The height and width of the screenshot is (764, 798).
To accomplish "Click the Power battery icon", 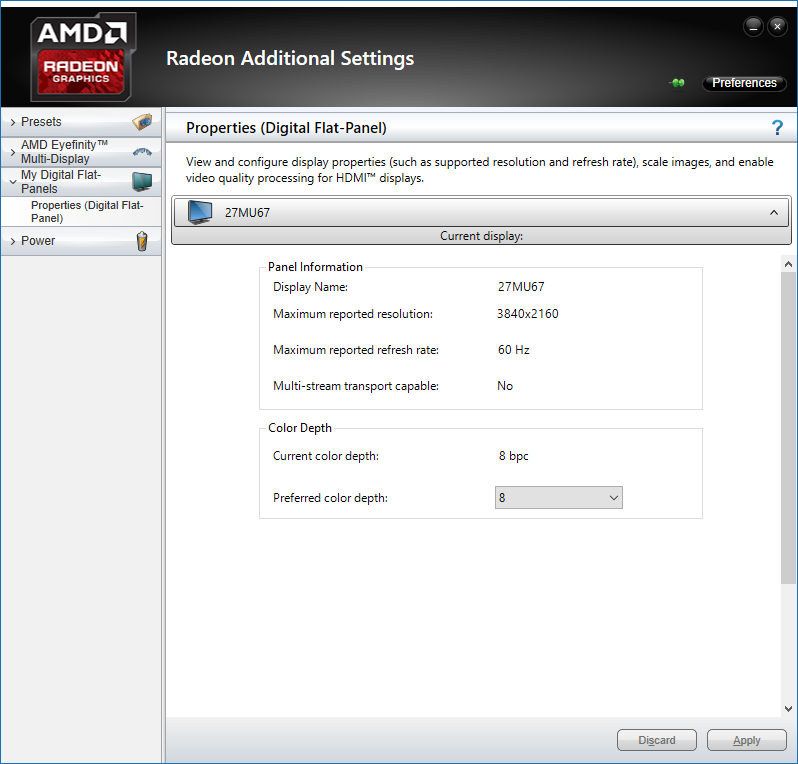I will point(142,241).
